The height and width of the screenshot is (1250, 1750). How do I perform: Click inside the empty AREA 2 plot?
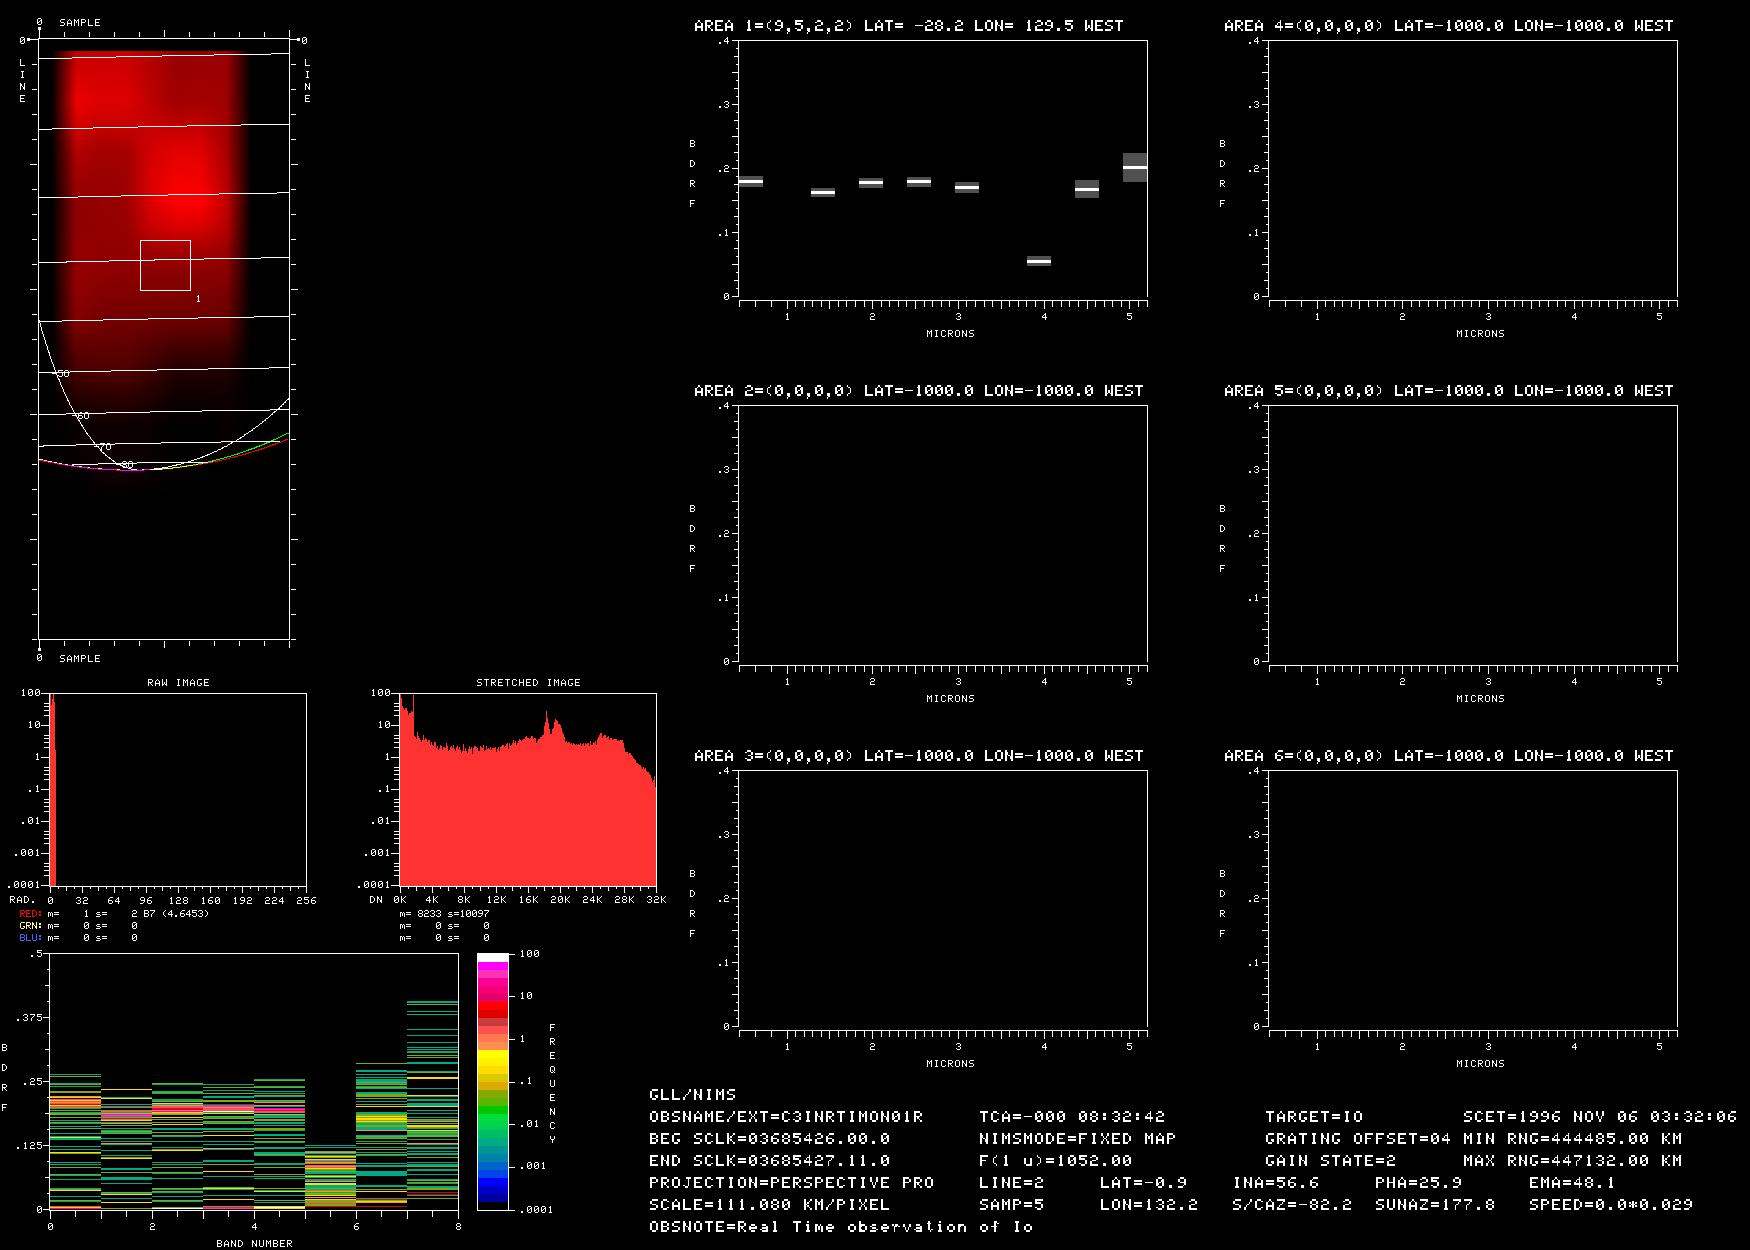point(942,533)
